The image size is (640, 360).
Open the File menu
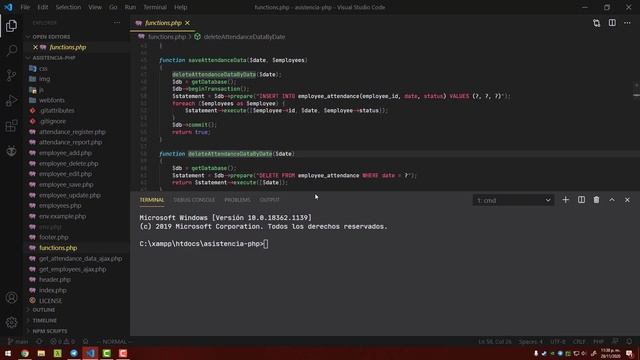[25, 7]
